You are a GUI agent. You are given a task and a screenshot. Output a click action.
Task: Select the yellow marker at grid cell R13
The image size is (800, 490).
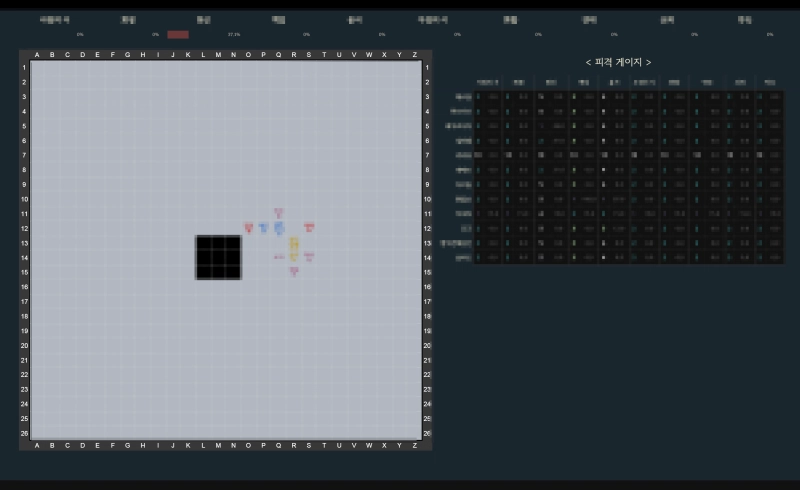pyautogui.click(x=294, y=243)
